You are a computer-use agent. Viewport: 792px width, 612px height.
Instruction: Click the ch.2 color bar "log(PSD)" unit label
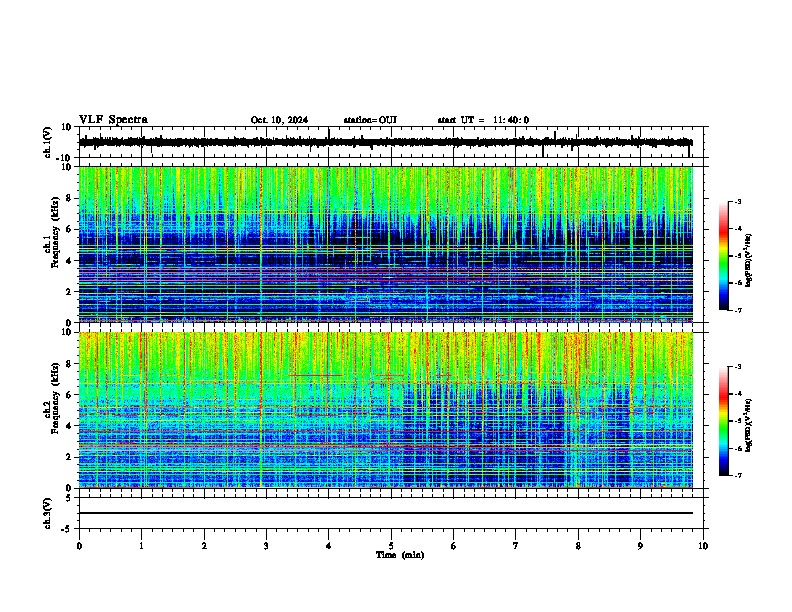[x=749, y=425]
